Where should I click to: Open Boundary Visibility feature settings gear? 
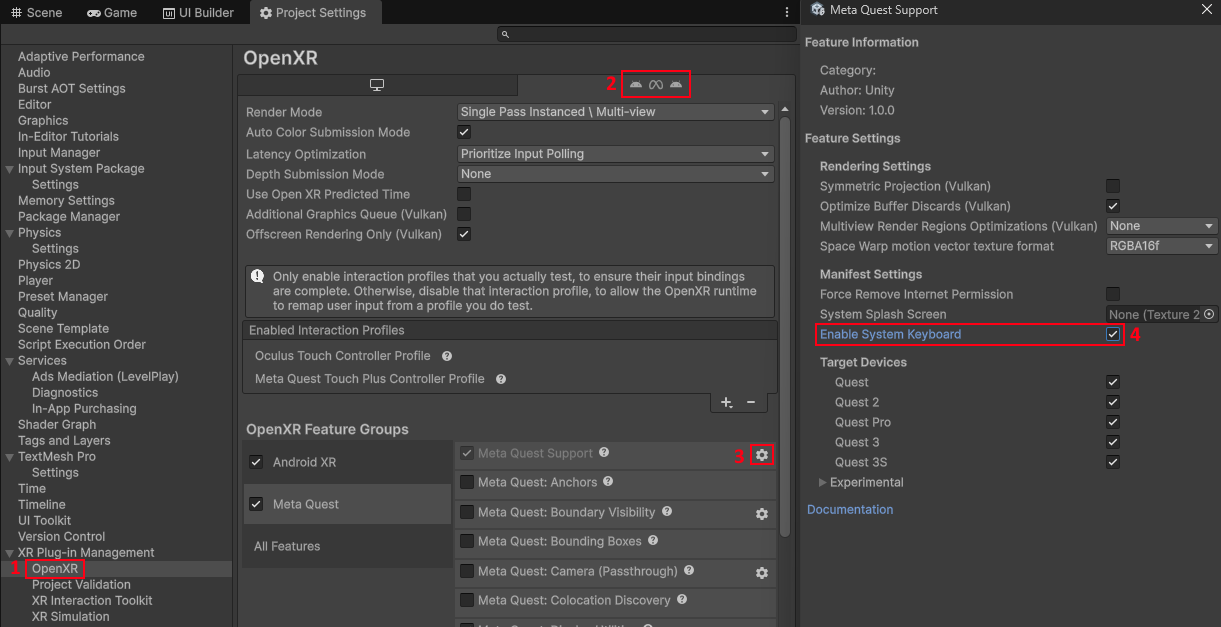[762, 514]
